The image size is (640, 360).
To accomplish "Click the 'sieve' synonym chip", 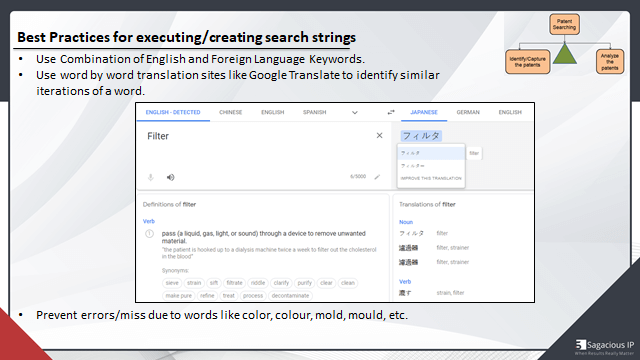I will coord(172,283).
